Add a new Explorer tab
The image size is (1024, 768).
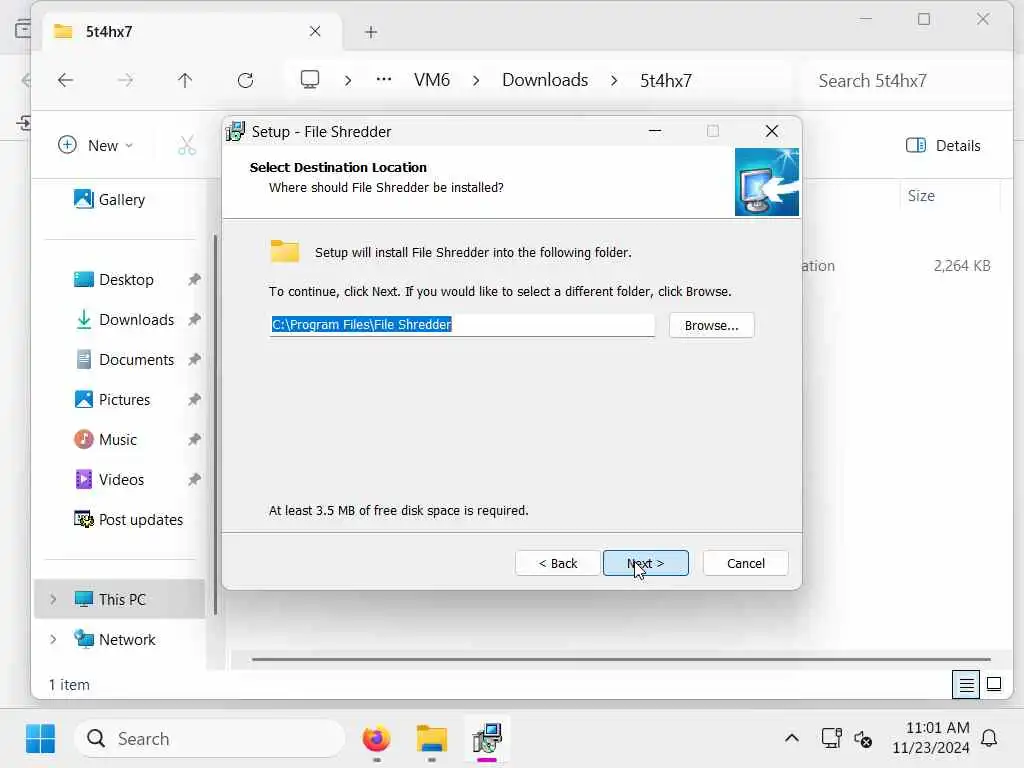[x=371, y=32]
